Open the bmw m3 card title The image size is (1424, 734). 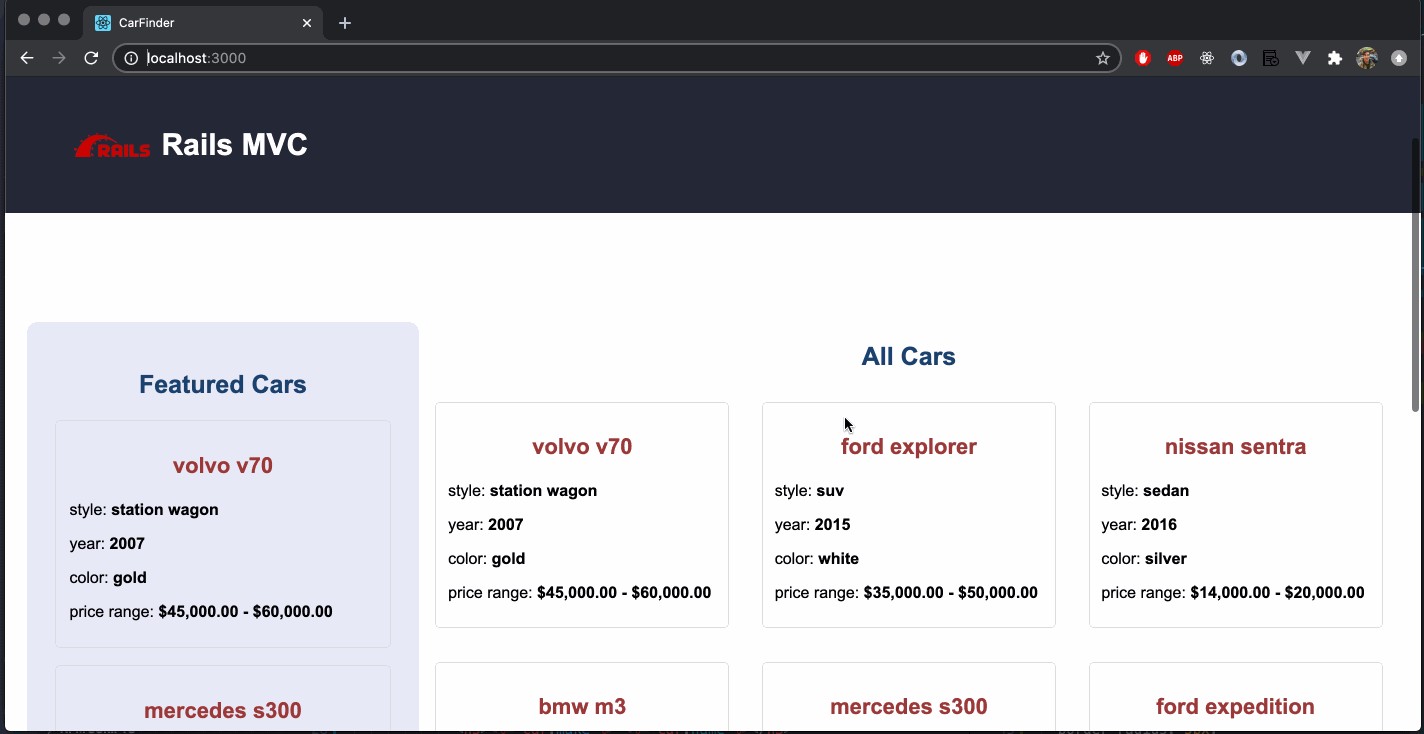[x=582, y=707]
